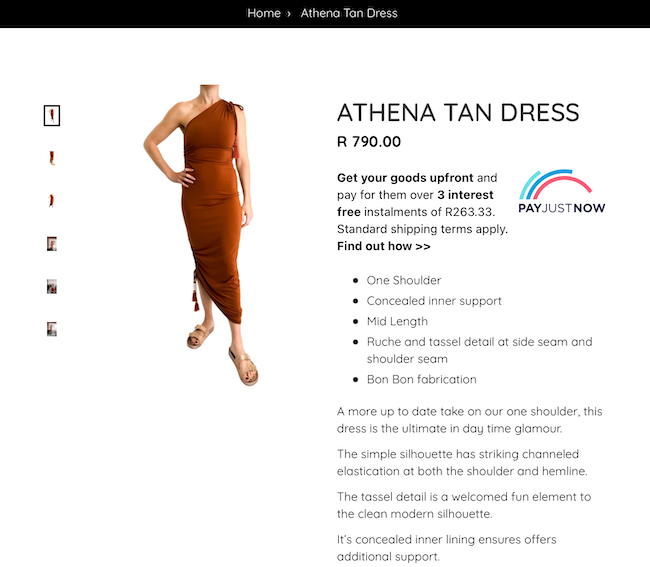Click the One Shoulder bullet item

404,281
